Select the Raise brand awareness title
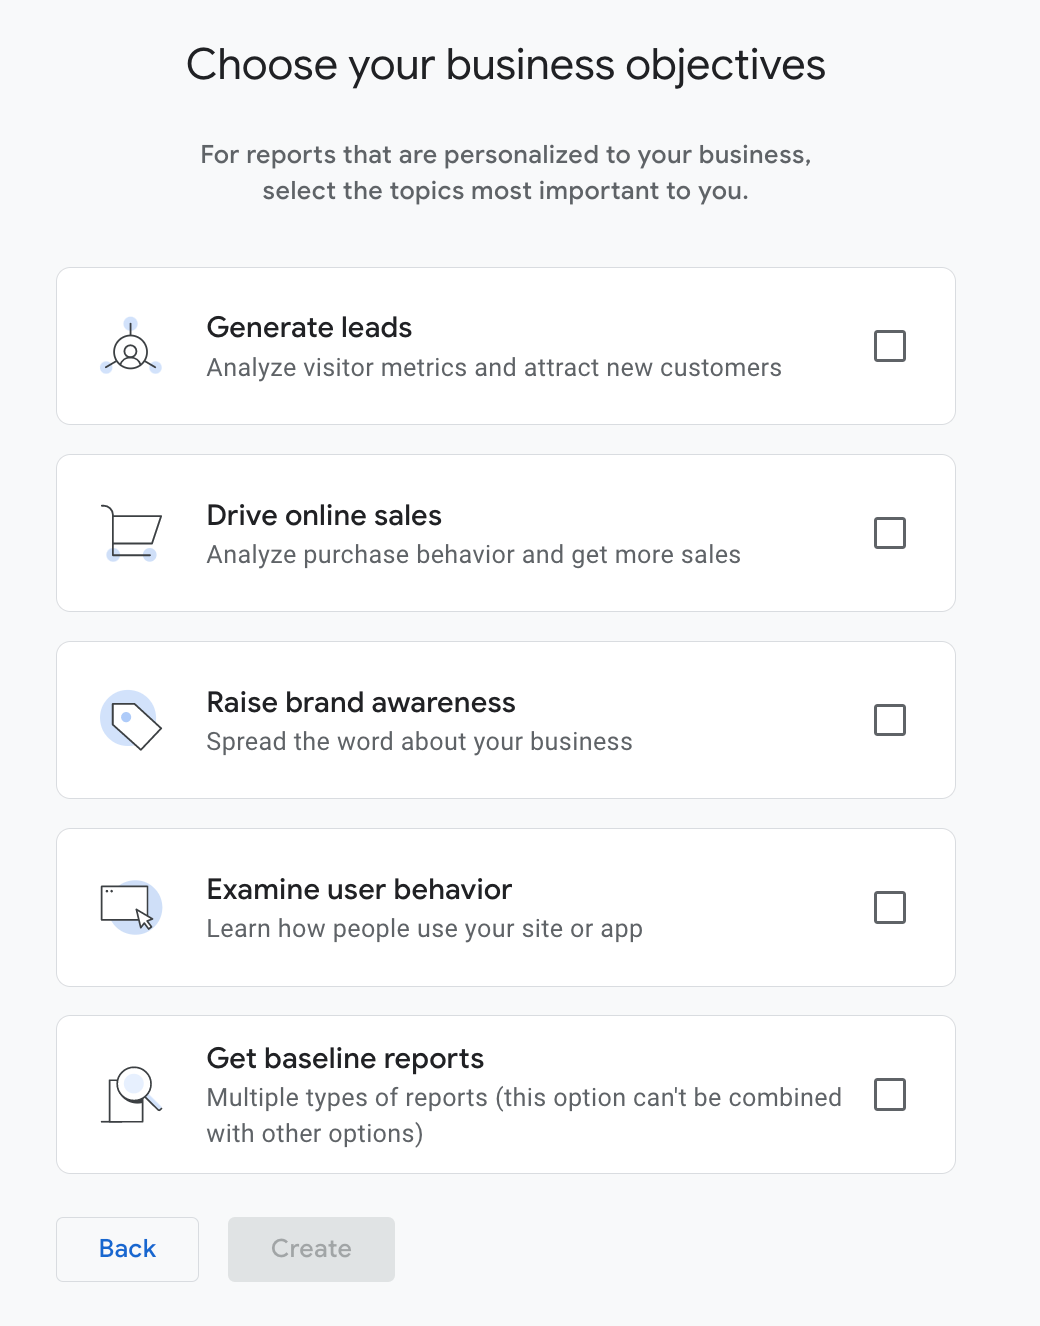Viewport: 1040px width, 1326px height. [361, 702]
